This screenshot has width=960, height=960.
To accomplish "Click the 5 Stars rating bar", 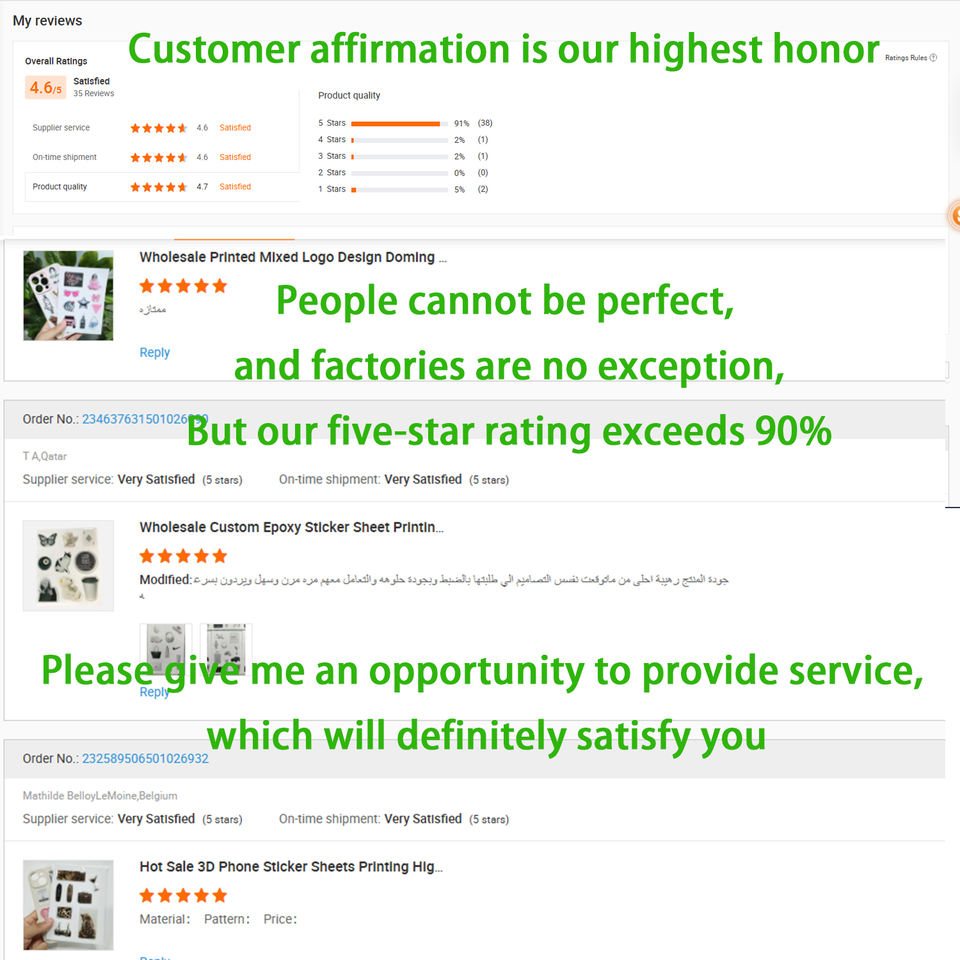I will coord(399,123).
